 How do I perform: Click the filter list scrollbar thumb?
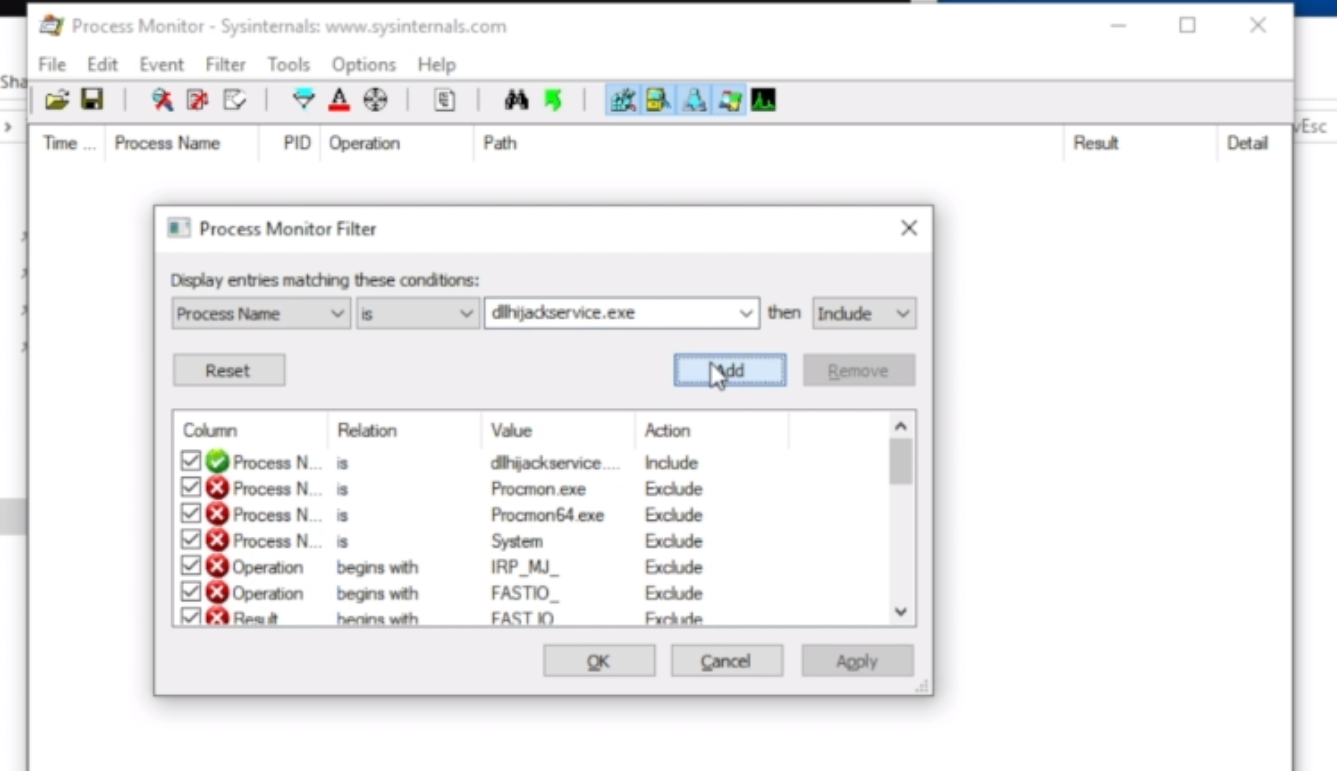[901, 461]
